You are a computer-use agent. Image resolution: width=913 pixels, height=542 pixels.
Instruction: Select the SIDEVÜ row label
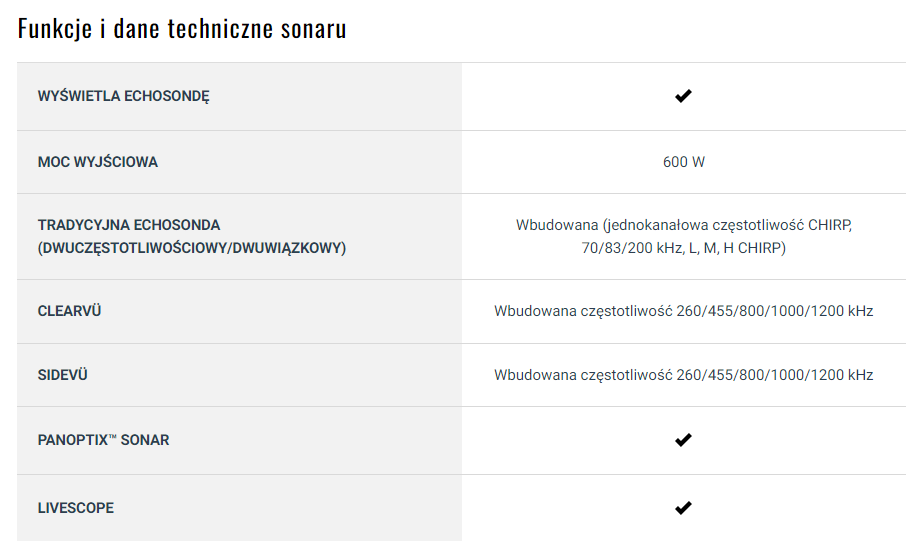tap(63, 375)
